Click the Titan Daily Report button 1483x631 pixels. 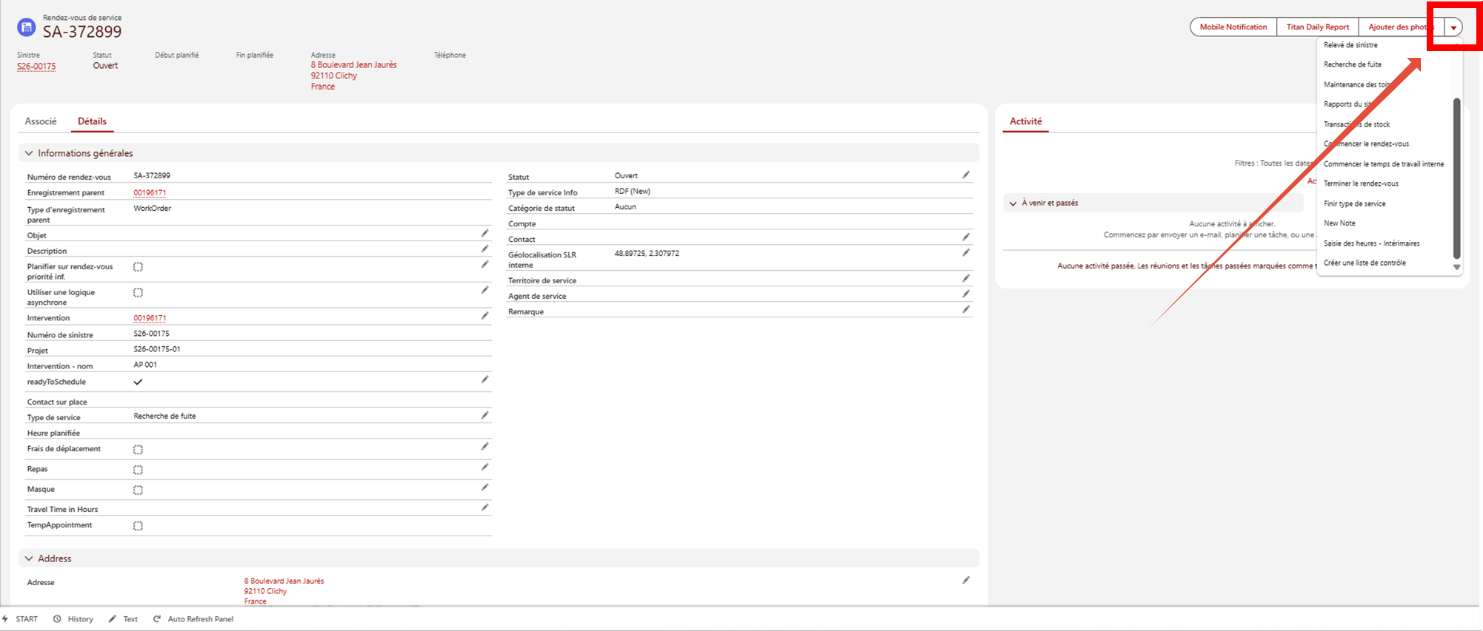pyautogui.click(x=1317, y=27)
